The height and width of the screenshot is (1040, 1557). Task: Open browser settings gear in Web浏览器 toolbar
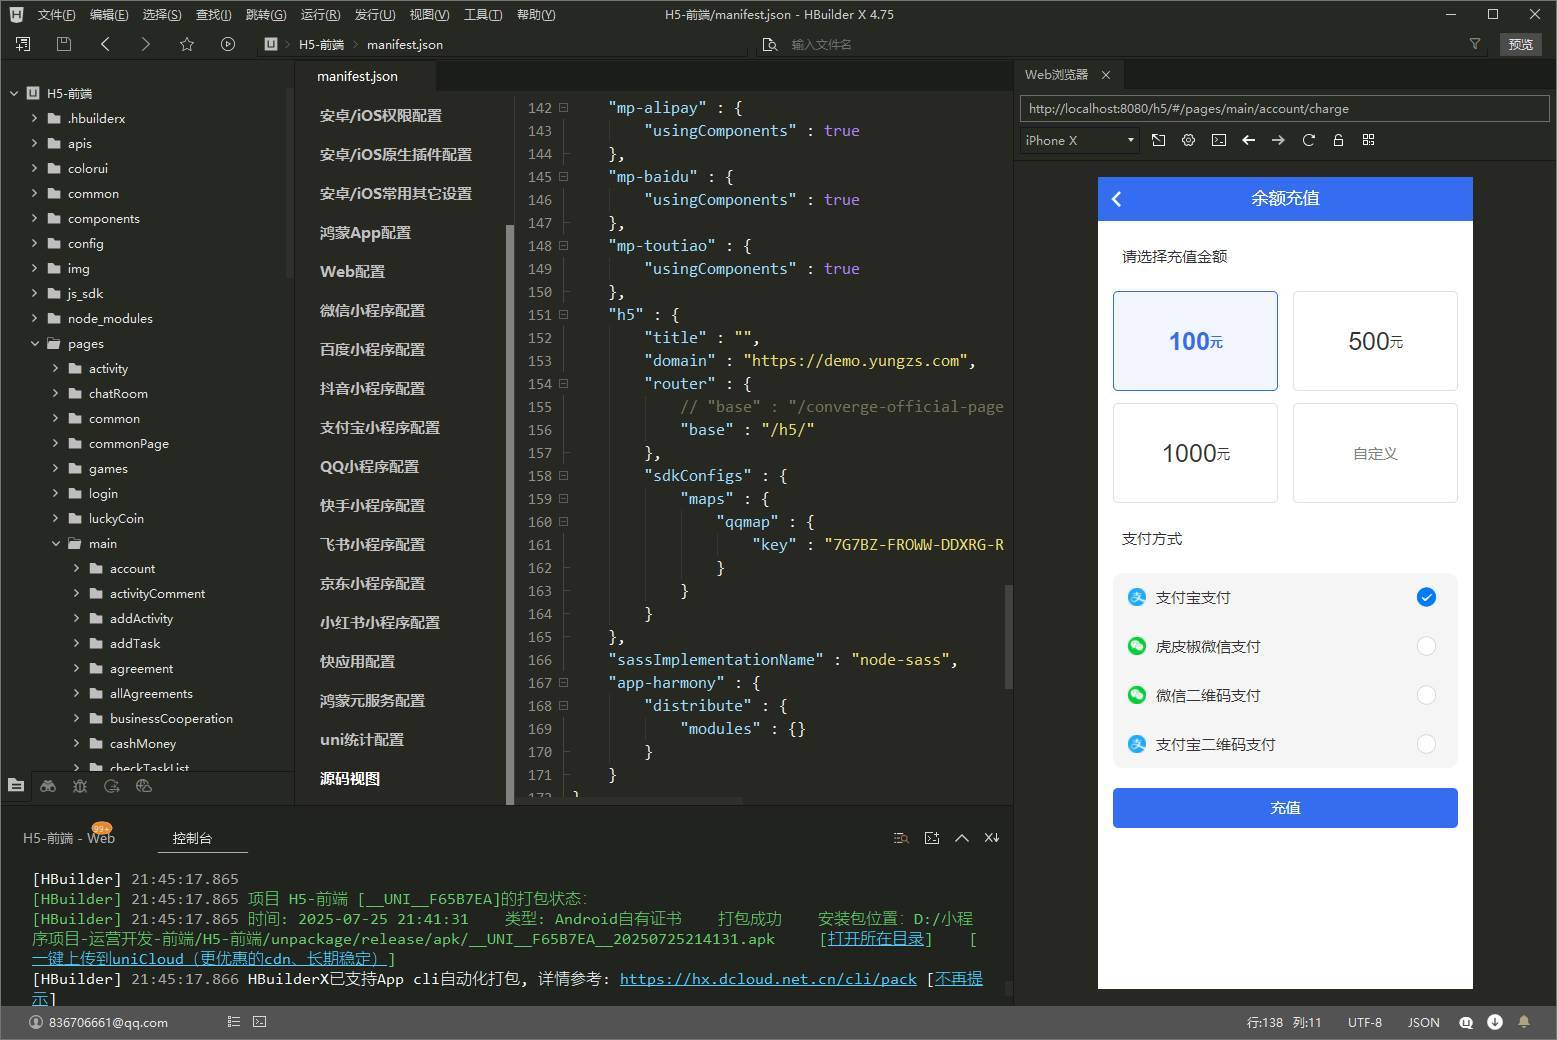click(x=1188, y=140)
